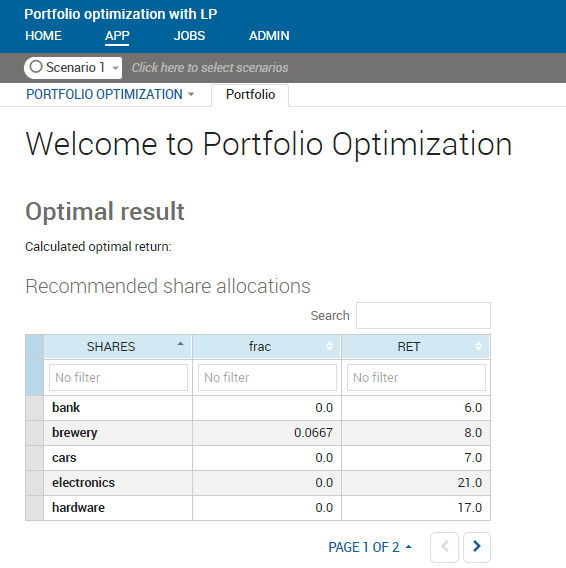
Task: Select the Scenario 1 circle indicator
Action: coord(36,67)
